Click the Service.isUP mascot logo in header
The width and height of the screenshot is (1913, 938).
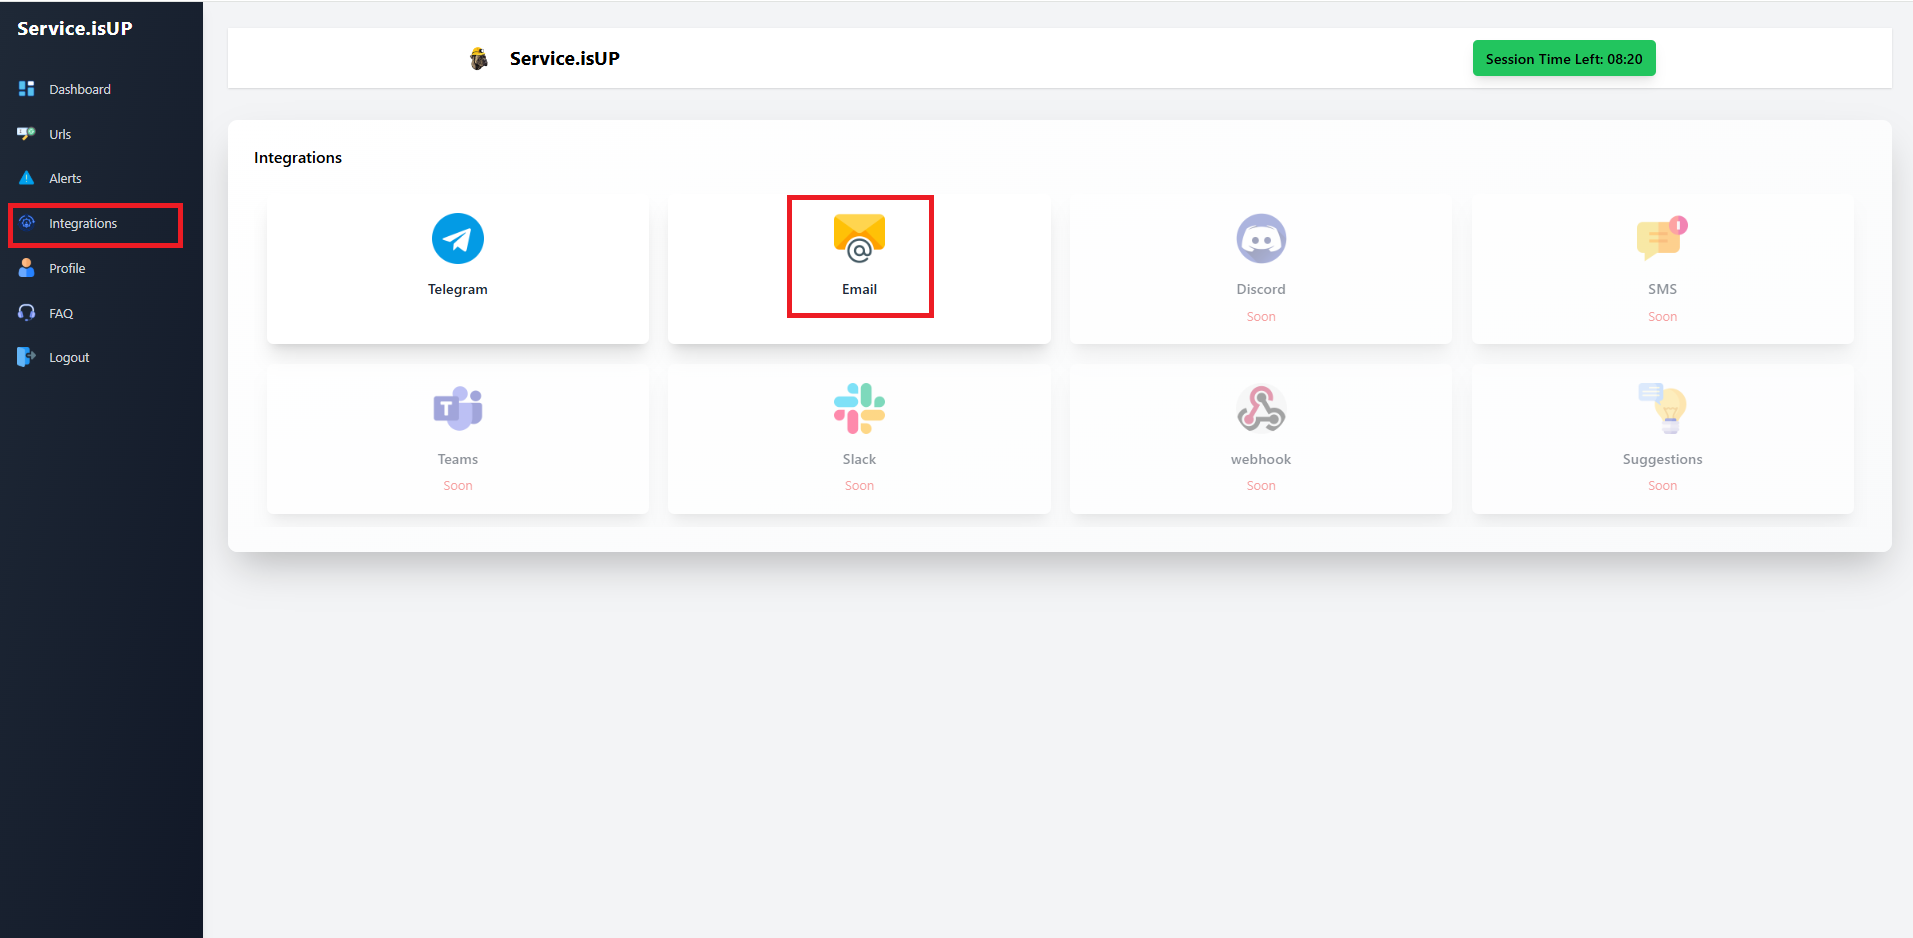[479, 59]
